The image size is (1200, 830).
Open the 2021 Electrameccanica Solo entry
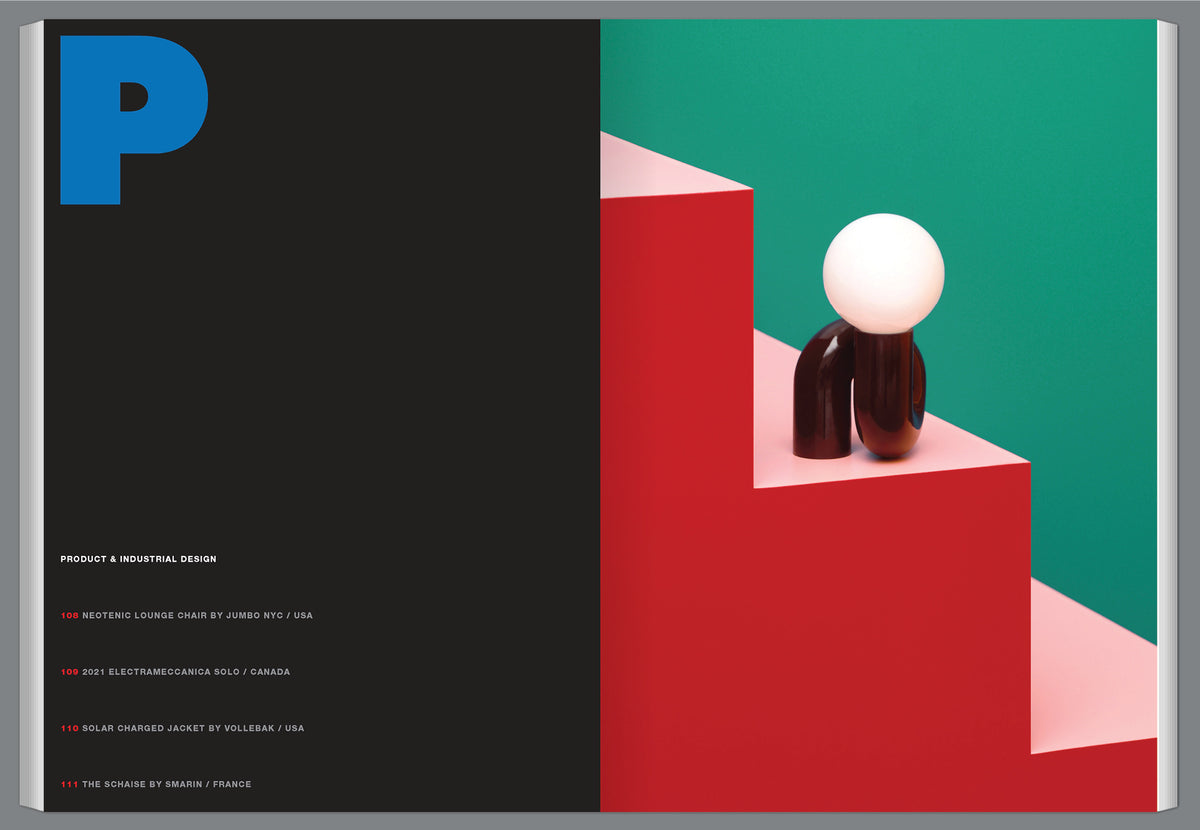coord(176,672)
